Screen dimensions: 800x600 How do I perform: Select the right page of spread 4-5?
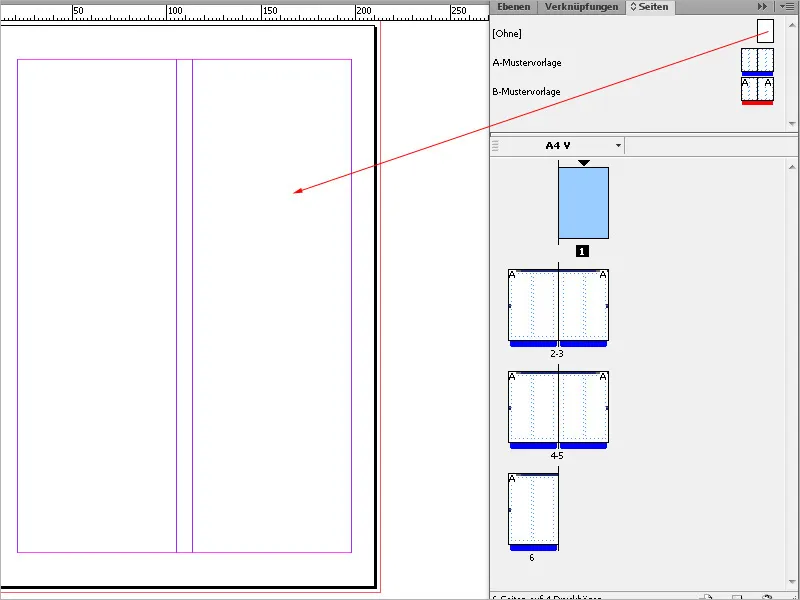point(584,407)
